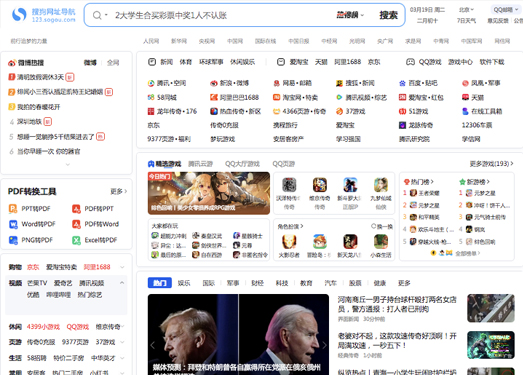Image resolution: width=523 pixels, height=375 pixels.
Task: Open hot search item 我拍的春暖花开
Action: (x=39, y=107)
